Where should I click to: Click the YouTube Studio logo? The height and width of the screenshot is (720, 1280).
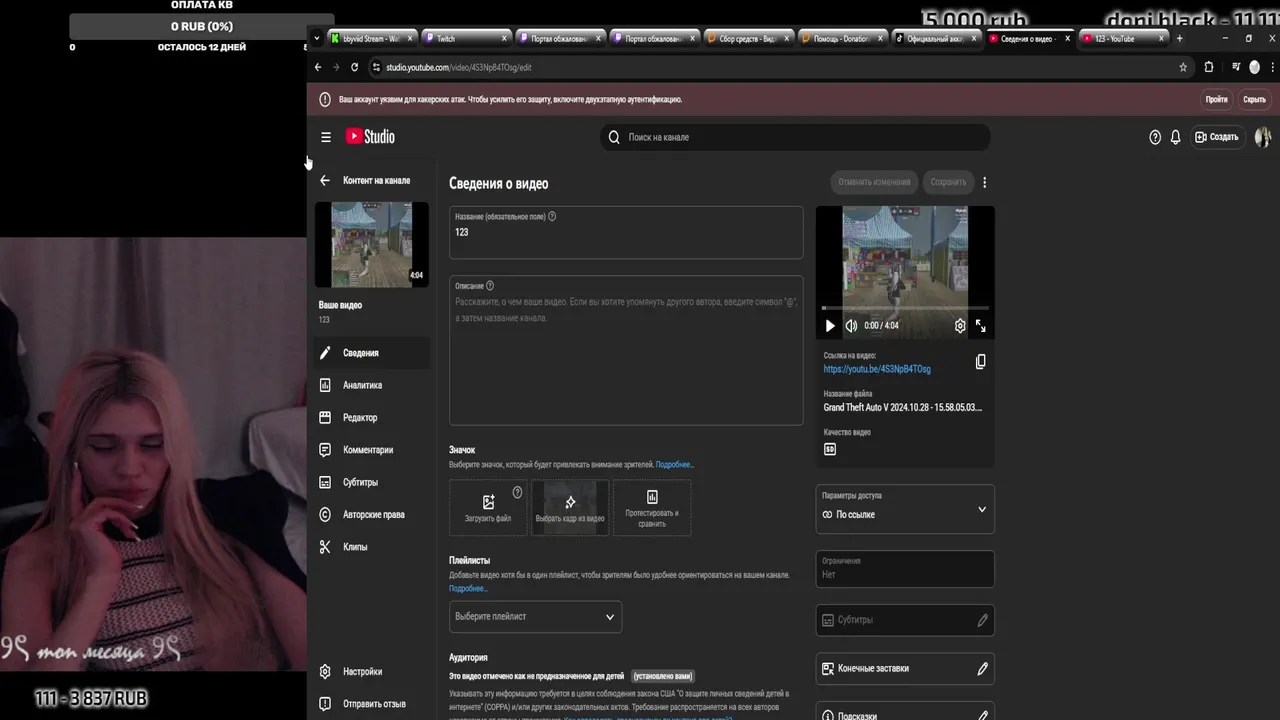(370, 137)
